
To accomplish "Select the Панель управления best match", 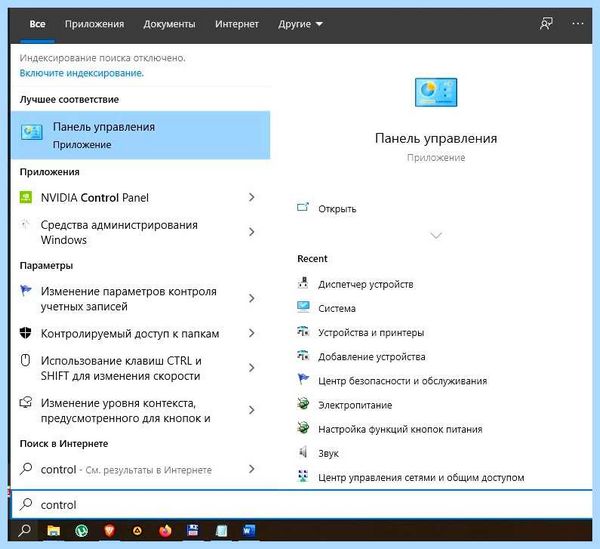I will 140,135.
